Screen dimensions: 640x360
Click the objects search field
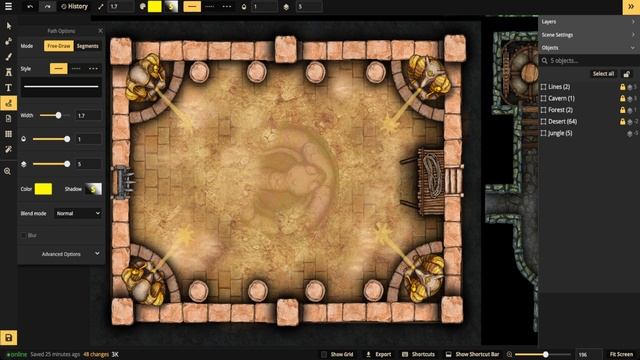pos(589,61)
